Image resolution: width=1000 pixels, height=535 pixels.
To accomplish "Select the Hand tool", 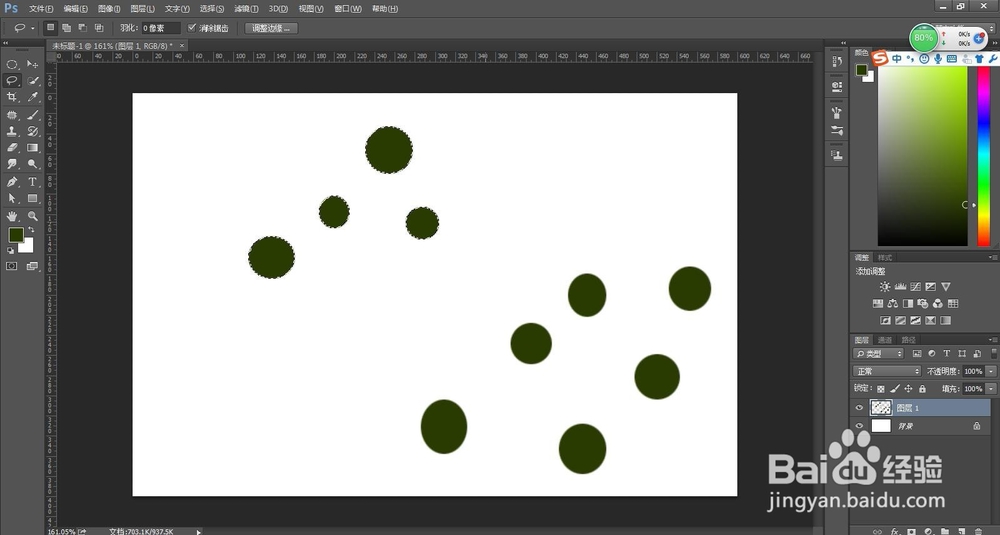I will pyautogui.click(x=11, y=216).
